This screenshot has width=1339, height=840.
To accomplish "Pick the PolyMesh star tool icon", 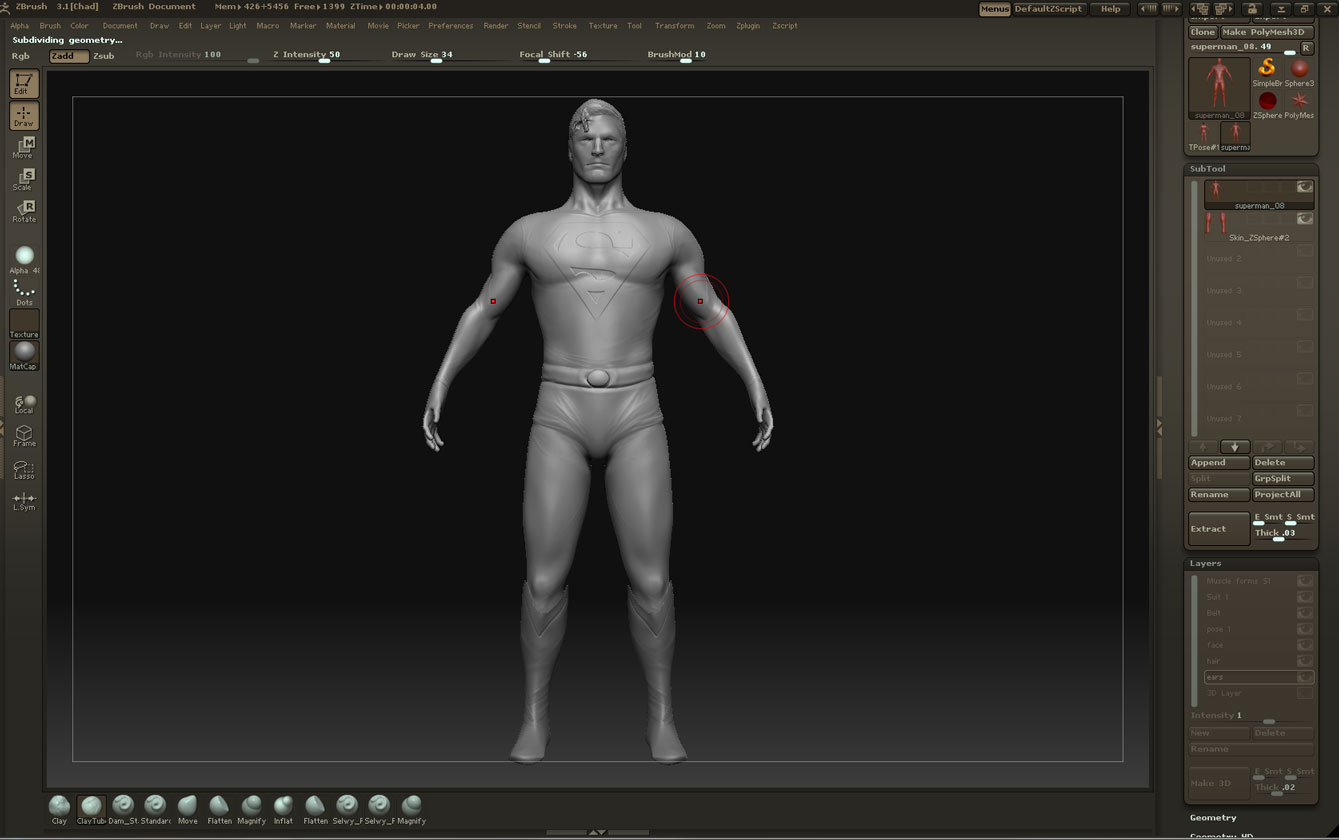I will [x=1299, y=104].
